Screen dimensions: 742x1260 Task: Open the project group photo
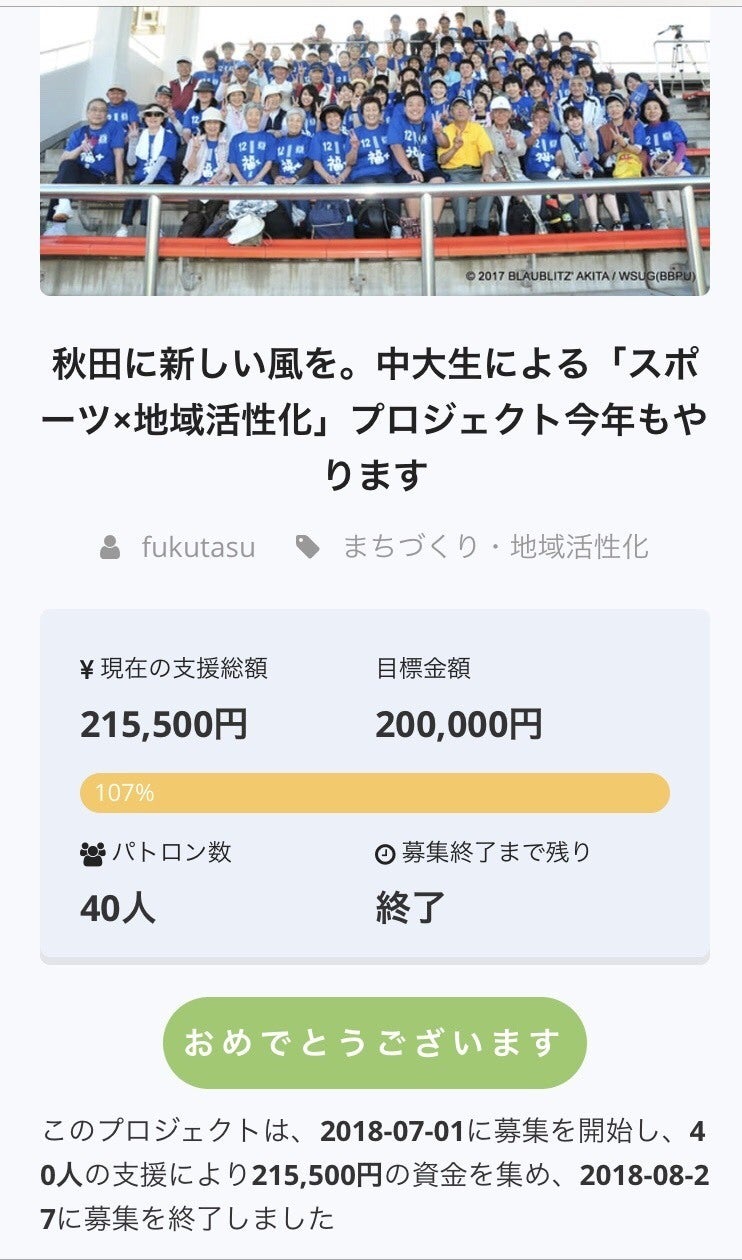point(375,152)
